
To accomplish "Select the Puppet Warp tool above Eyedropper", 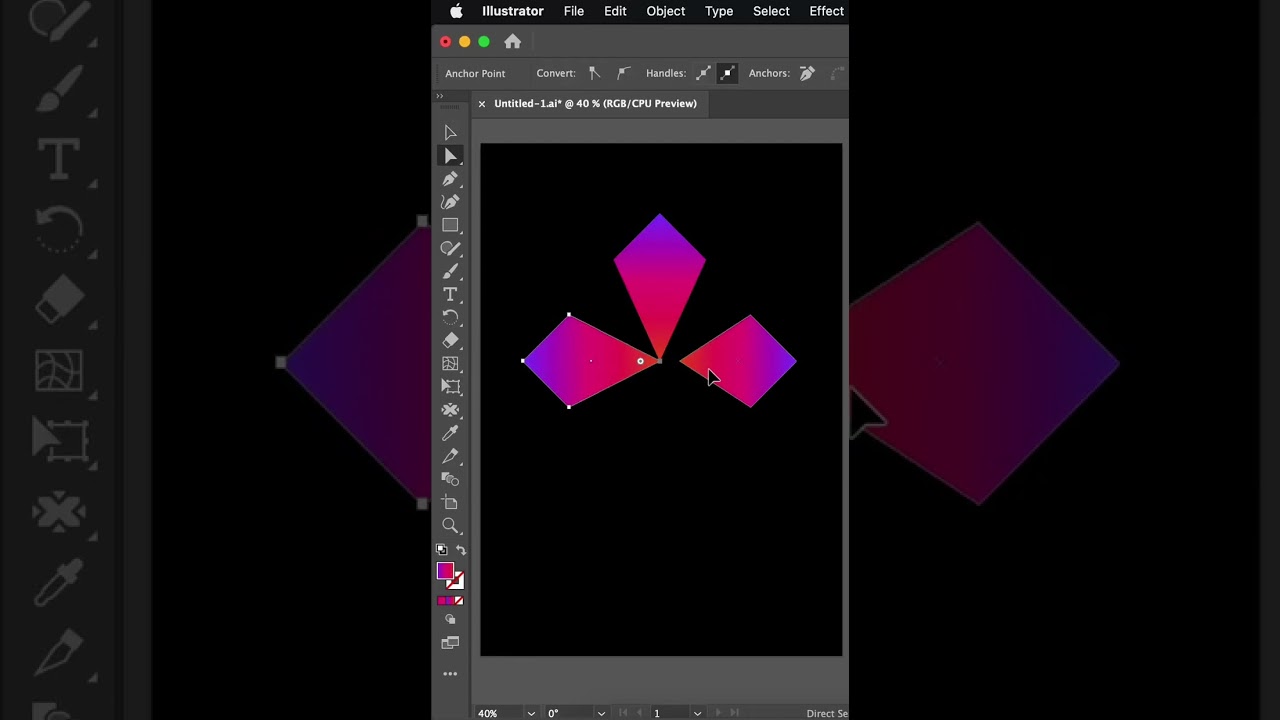I will pos(450,410).
